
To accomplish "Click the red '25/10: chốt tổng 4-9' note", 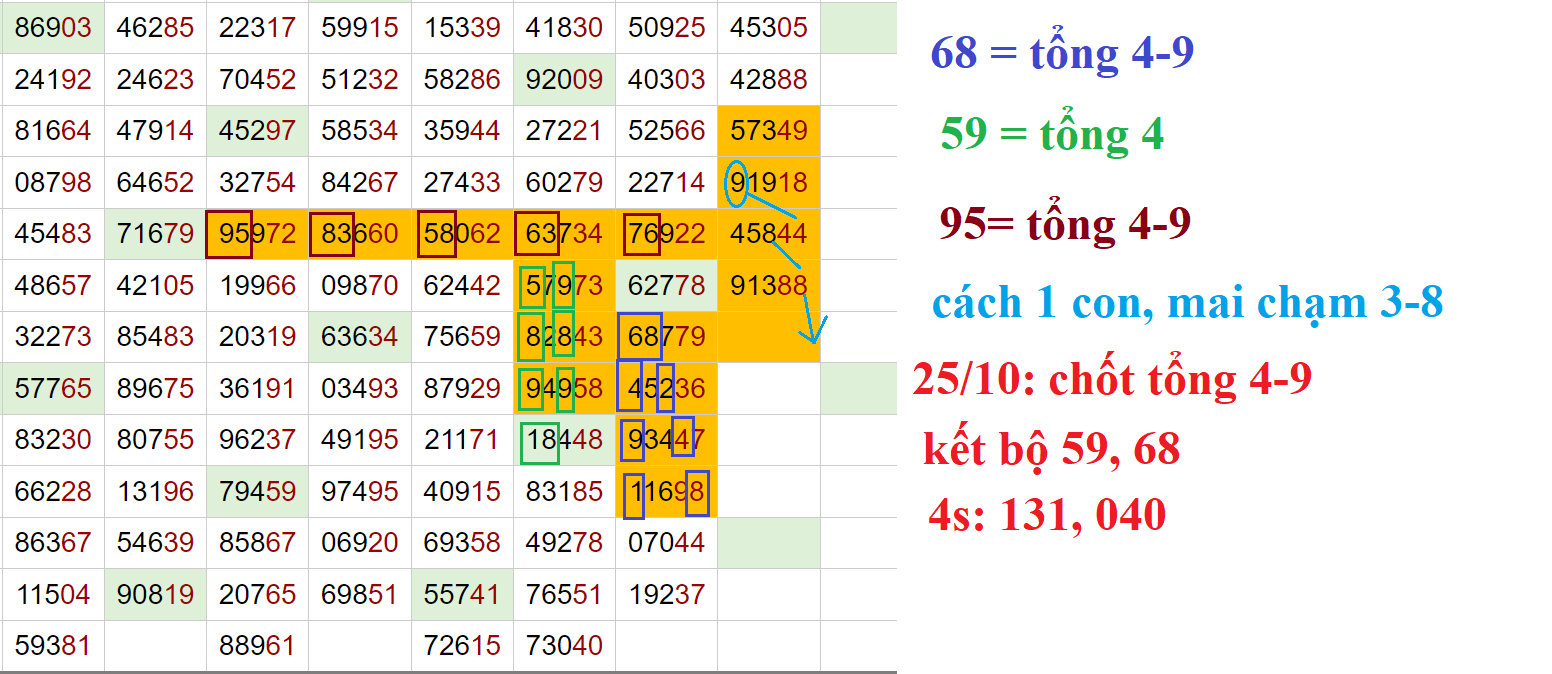I will pos(1111,379).
